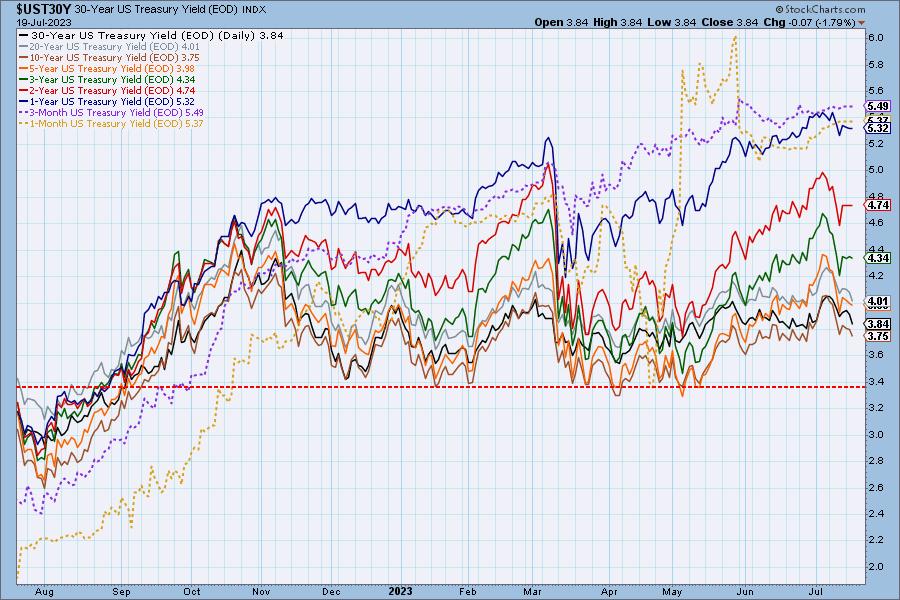Click the Mar label on the time axis
900x600 pixels.
[x=533, y=592]
